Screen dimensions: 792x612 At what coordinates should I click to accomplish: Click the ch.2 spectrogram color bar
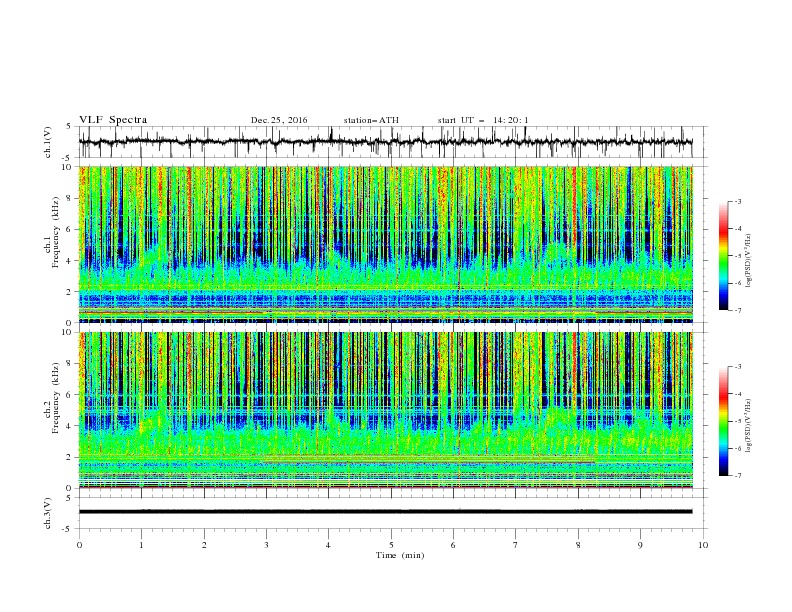[723, 421]
